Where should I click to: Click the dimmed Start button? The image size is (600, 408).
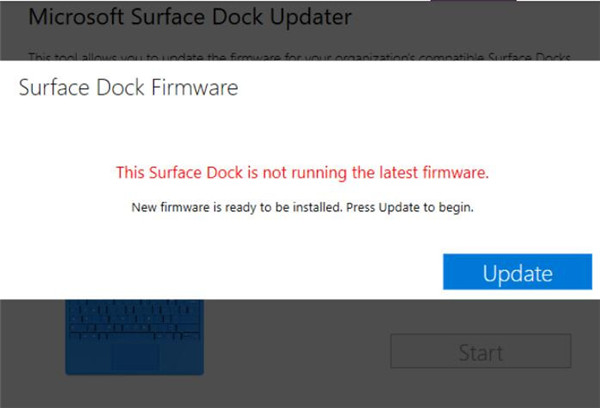(x=481, y=351)
